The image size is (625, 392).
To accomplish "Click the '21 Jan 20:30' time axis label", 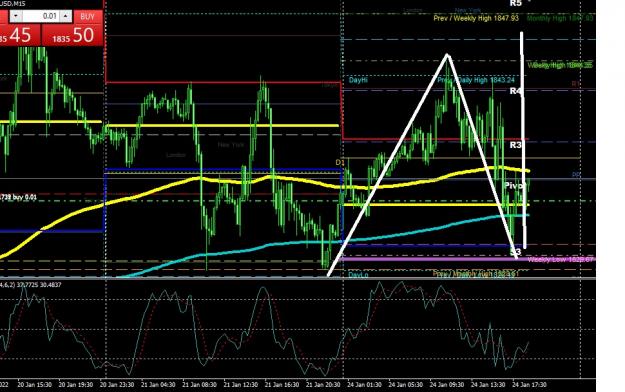I will click(323, 385).
